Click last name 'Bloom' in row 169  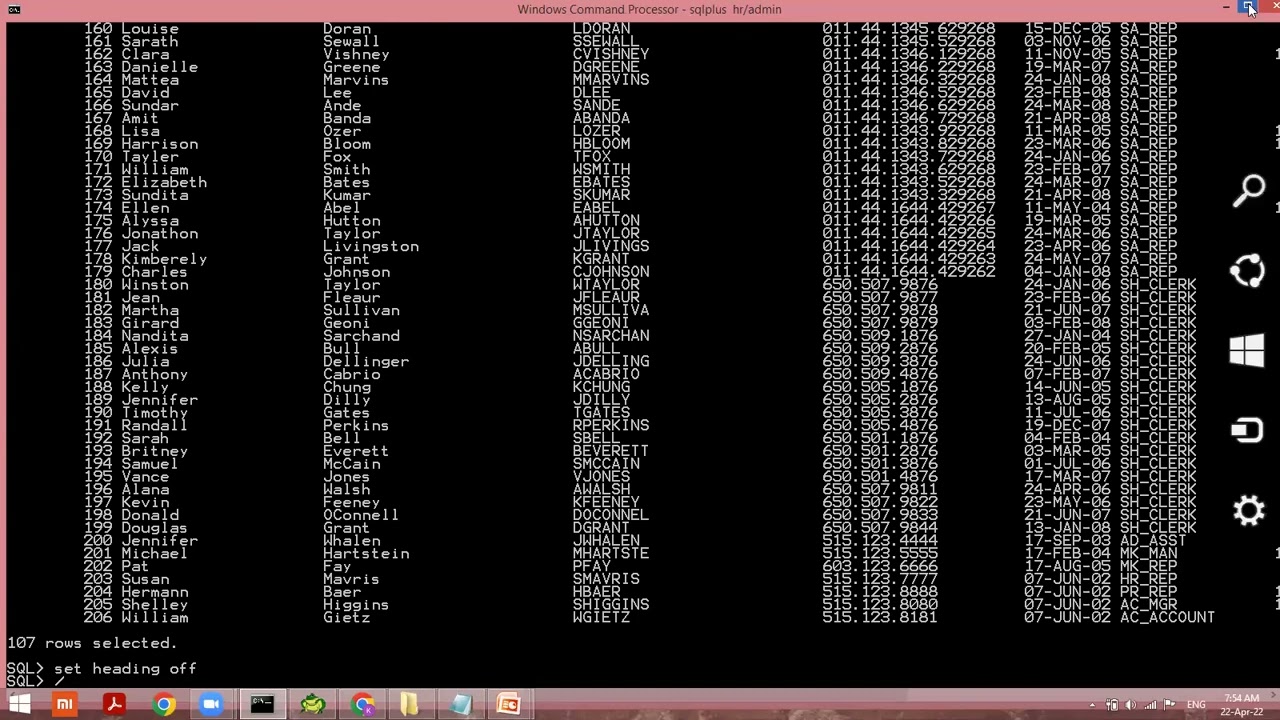pyautogui.click(x=347, y=144)
